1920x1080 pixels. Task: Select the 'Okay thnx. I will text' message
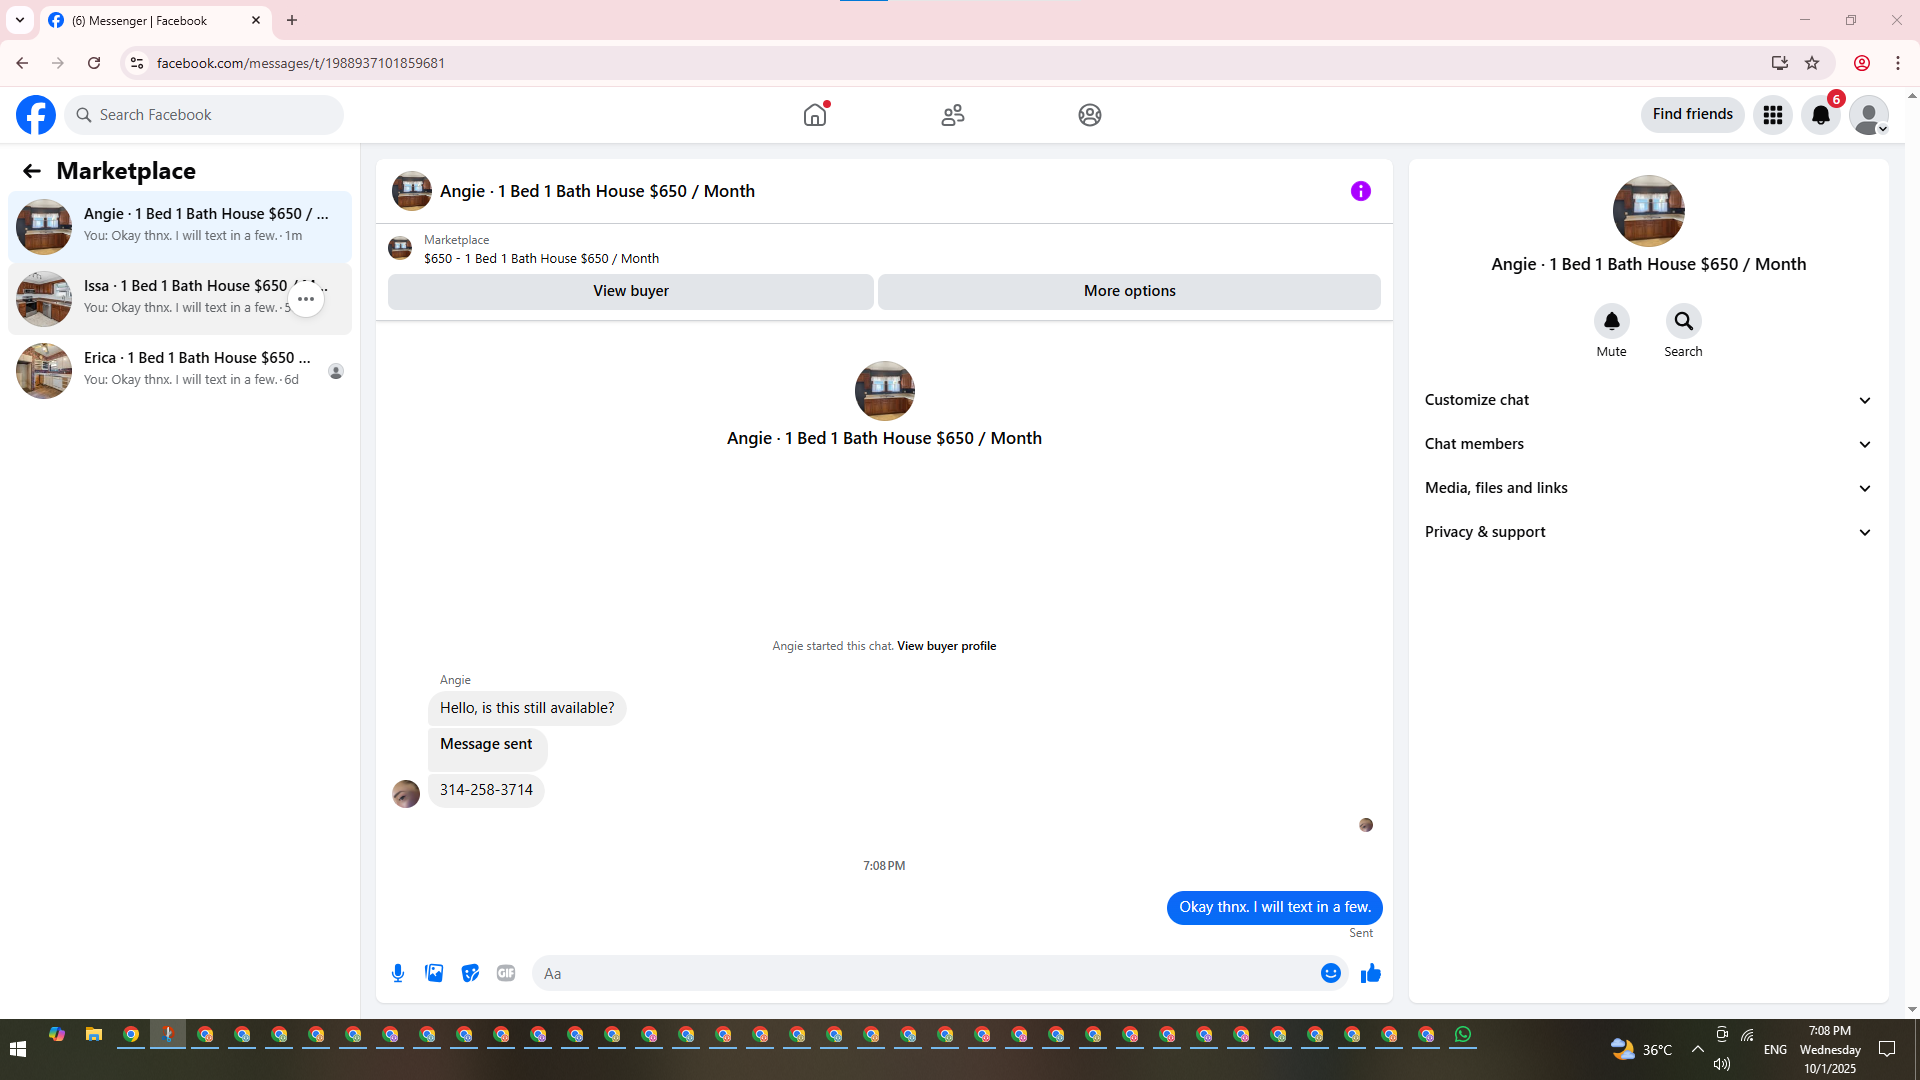[x=1274, y=908]
